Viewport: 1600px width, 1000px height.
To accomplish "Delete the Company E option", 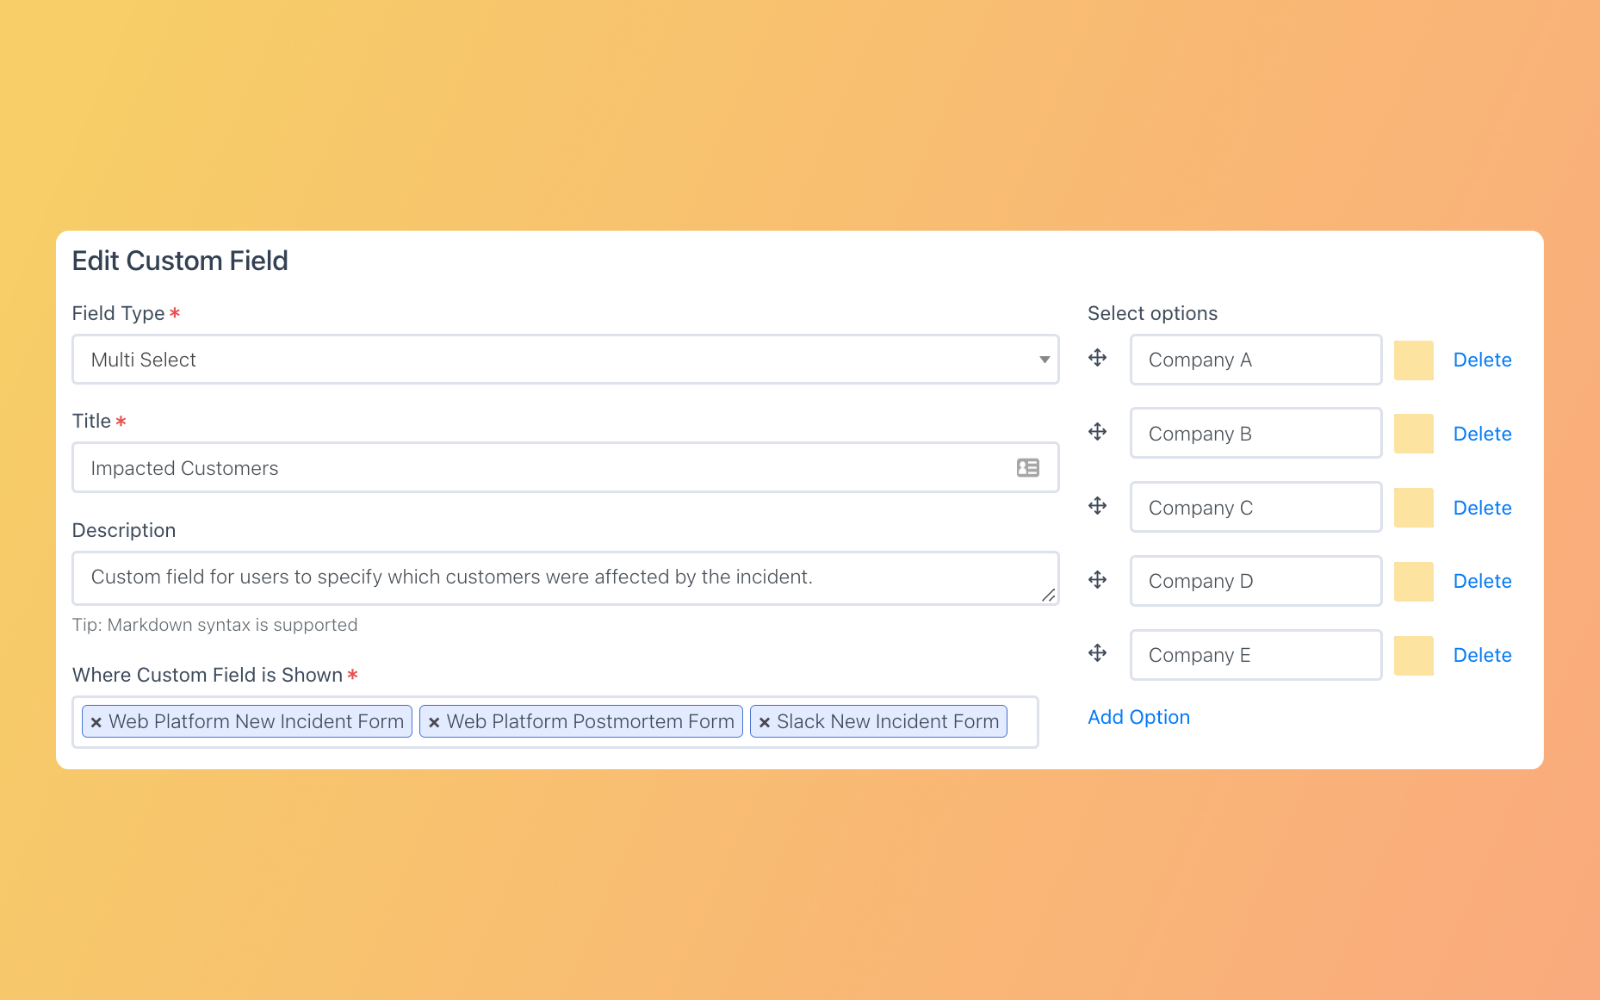I will [x=1483, y=655].
